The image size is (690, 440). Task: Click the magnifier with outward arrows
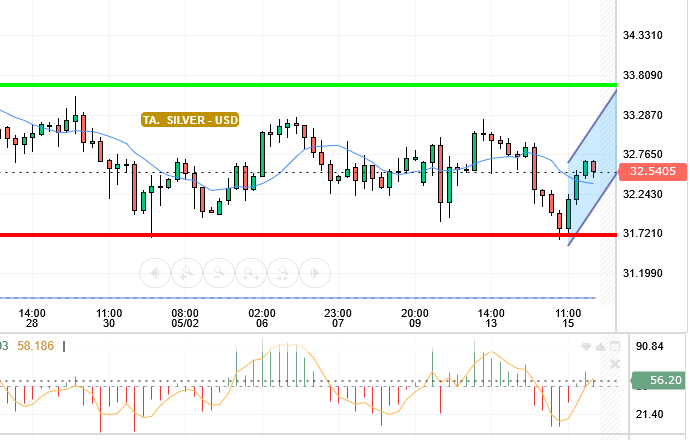tap(251, 273)
